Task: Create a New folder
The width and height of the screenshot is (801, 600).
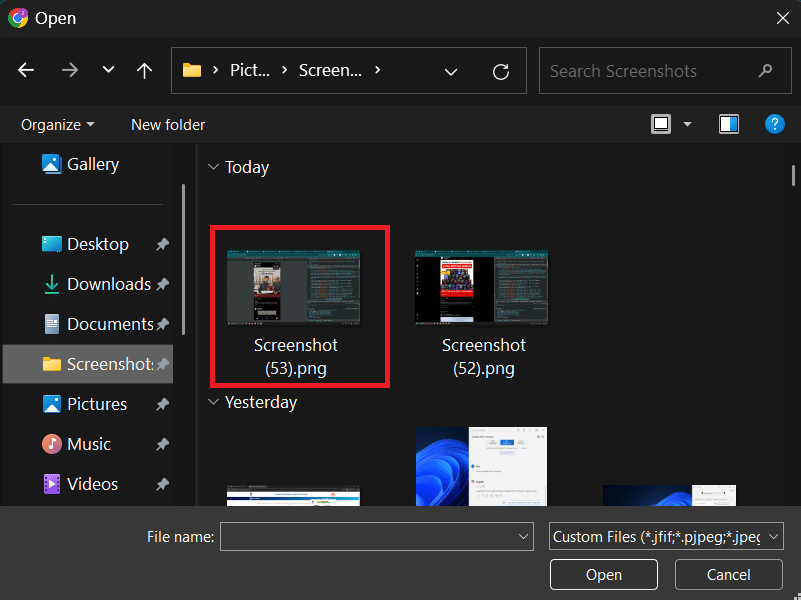Action: point(168,125)
